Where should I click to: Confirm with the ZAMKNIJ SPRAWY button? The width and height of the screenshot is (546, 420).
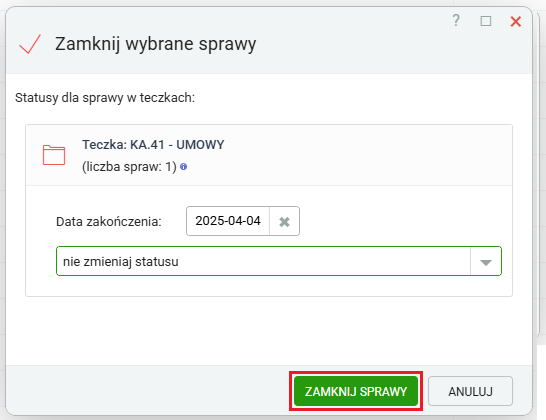click(x=356, y=391)
